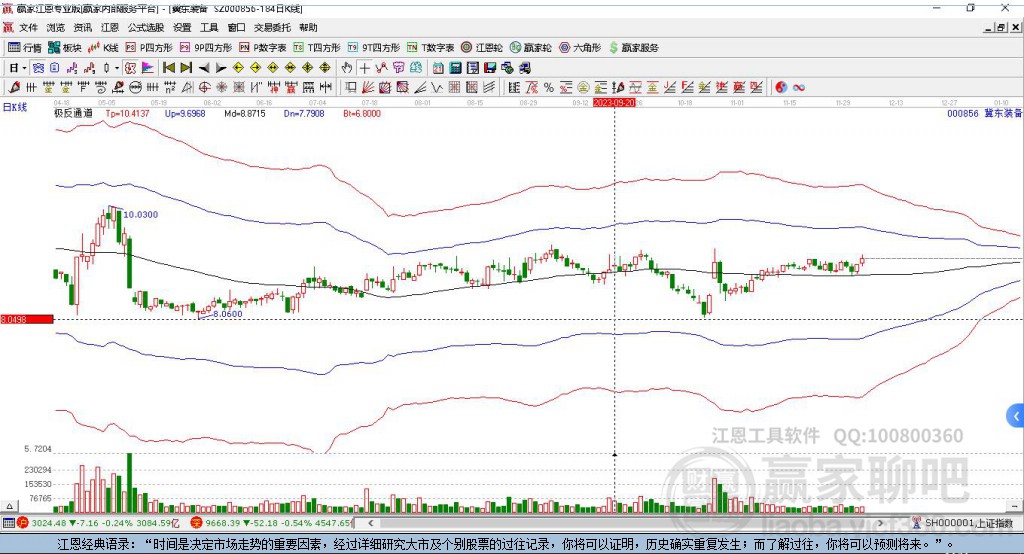Screen dimensions: 1024x554
Task: Click the red 8.0498 price marker
Action: click(x=27, y=319)
